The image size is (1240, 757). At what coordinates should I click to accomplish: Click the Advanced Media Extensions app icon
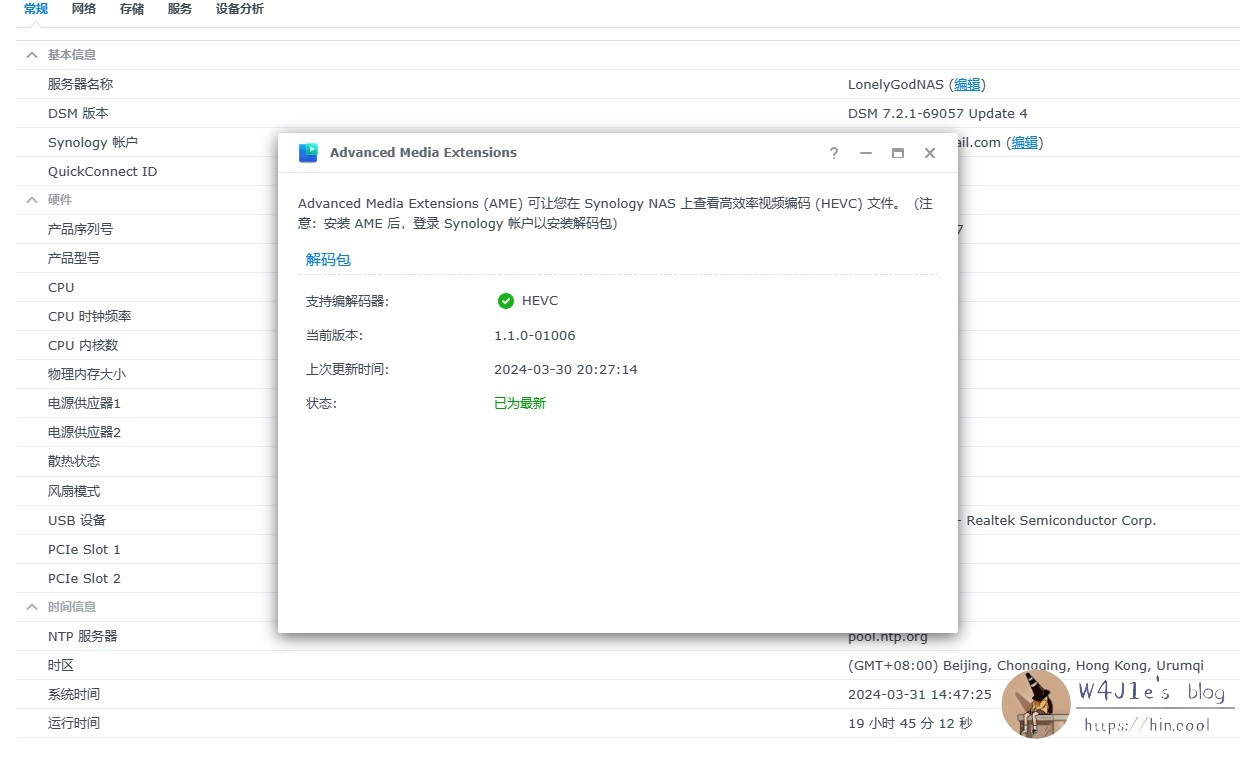click(x=308, y=153)
